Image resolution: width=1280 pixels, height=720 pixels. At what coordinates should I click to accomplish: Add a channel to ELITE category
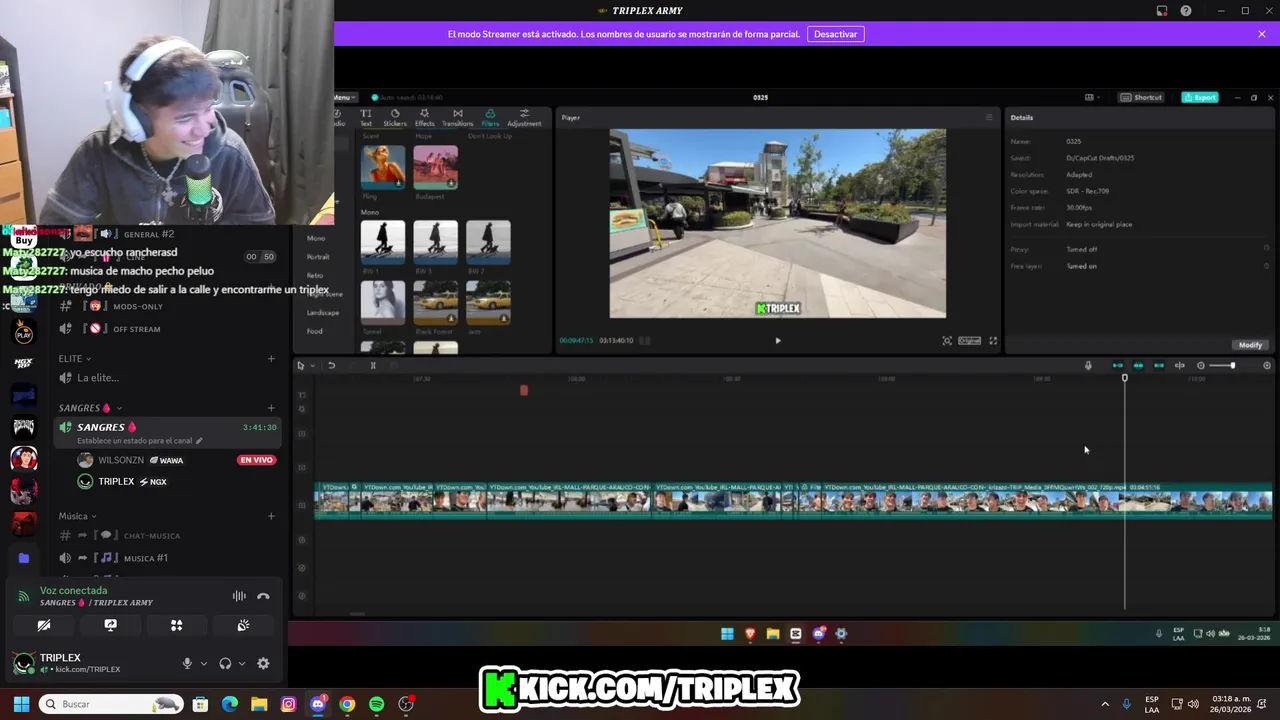point(271,358)
